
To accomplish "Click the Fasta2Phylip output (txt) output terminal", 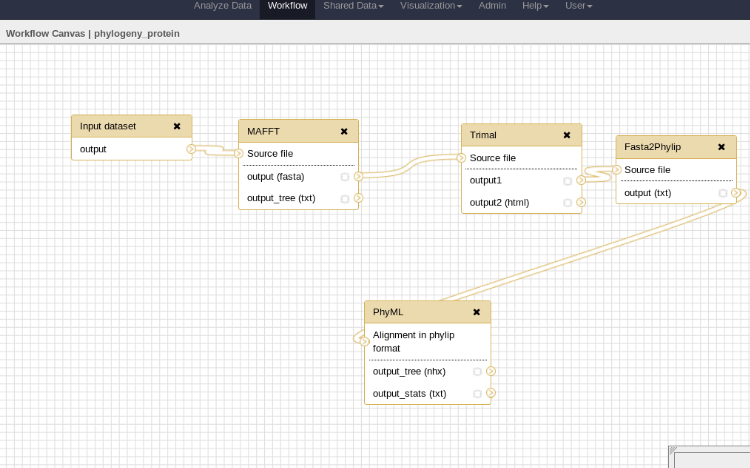I will tap(736, 193).
